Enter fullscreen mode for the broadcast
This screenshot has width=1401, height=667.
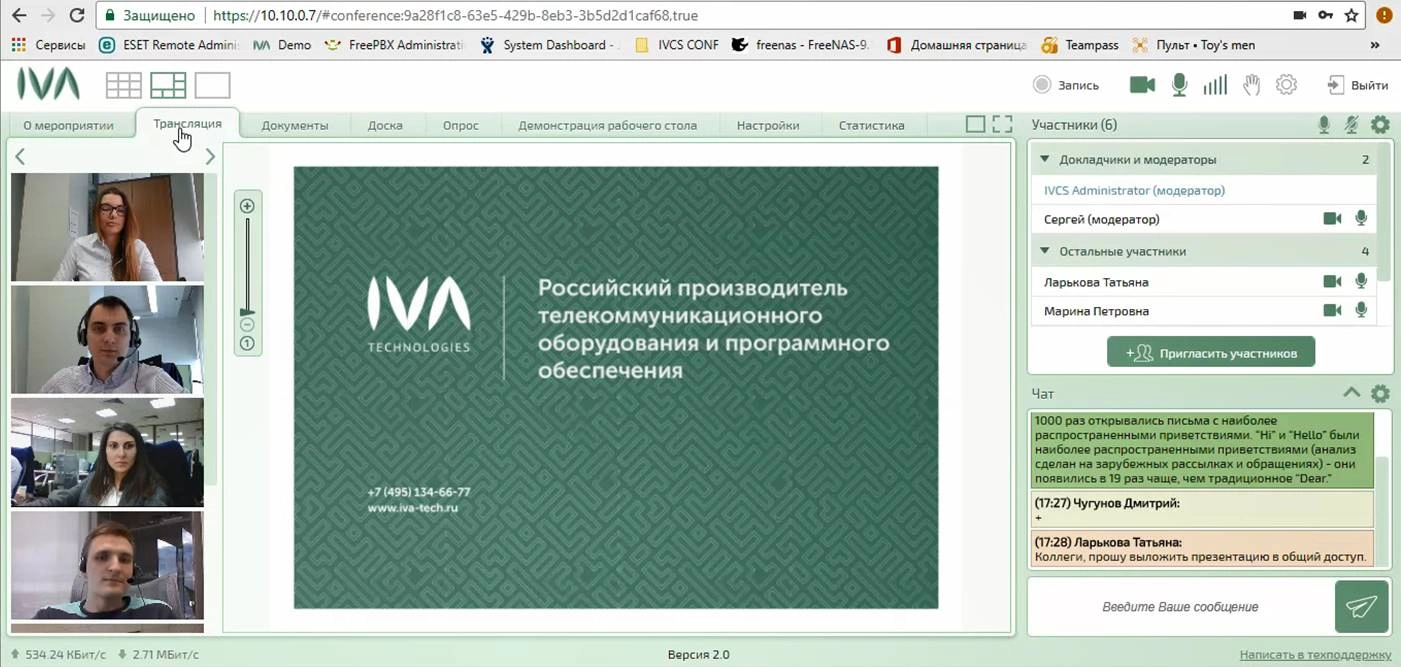(x=1002, y=124)
